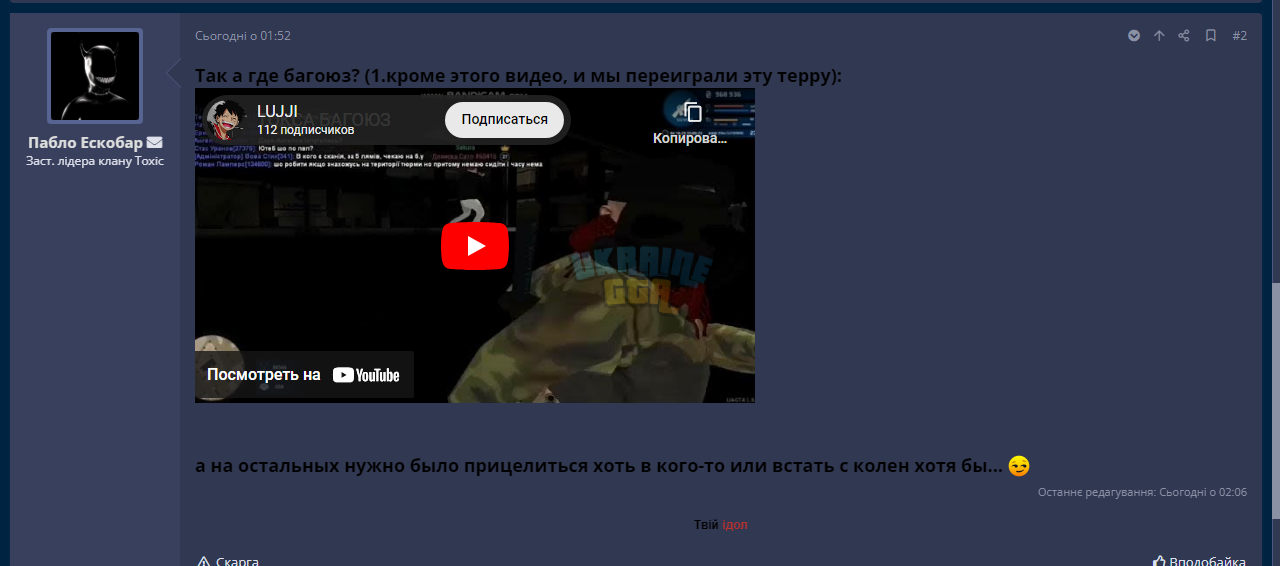Subscribe to LUJJI channel via Подписаться
This screenshot has height=566, width=1280.
click(x=504, y=120)
